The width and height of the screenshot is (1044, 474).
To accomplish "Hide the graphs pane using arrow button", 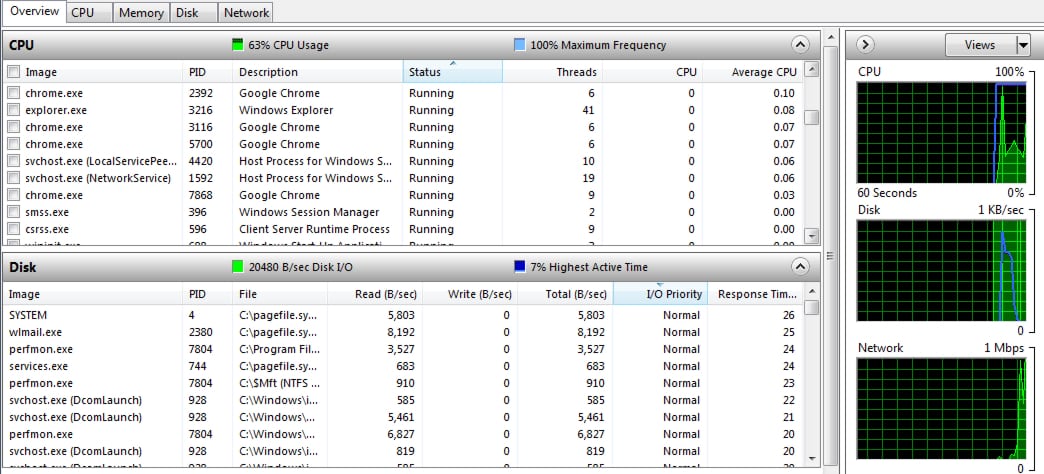I will (x=866, y=45).
